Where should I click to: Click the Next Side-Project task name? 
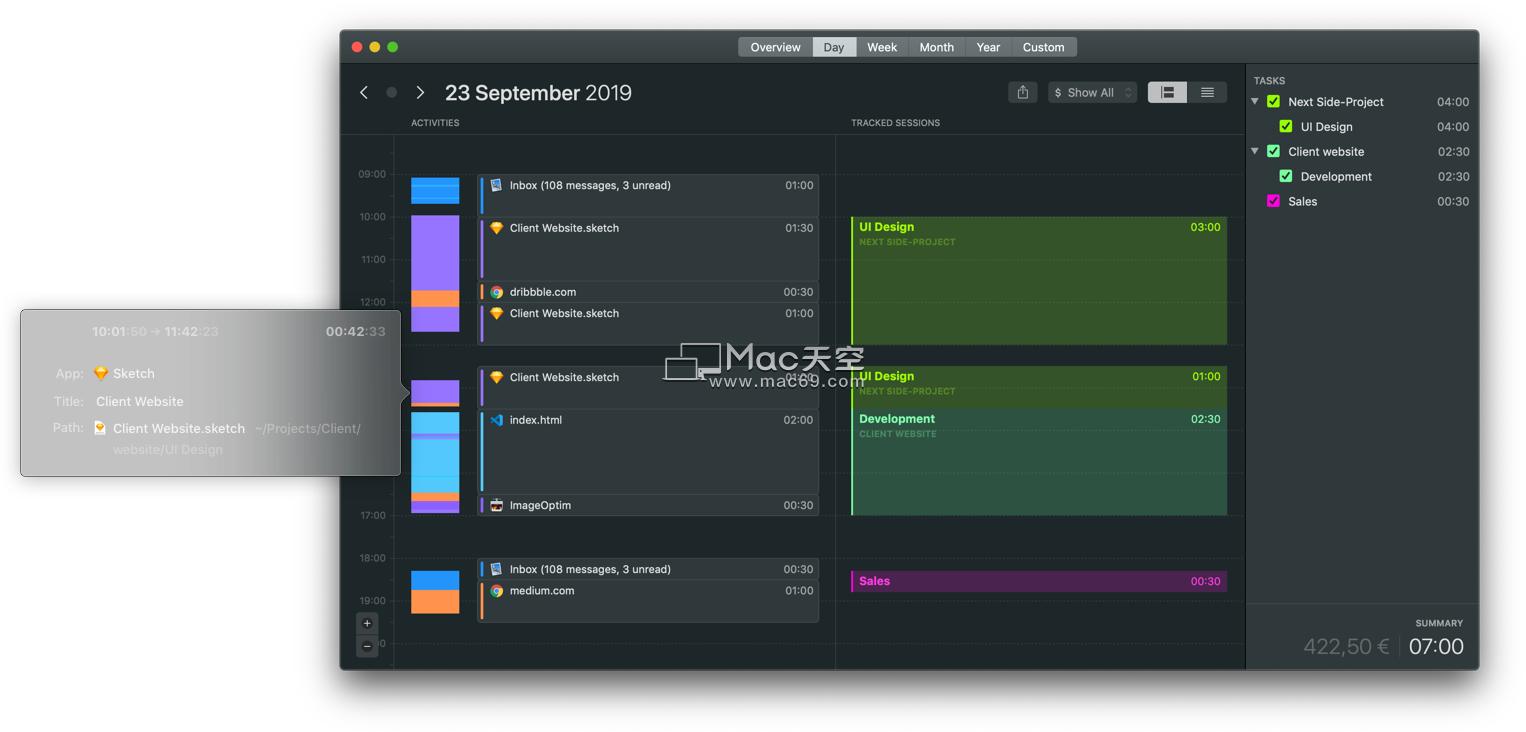1336,102
